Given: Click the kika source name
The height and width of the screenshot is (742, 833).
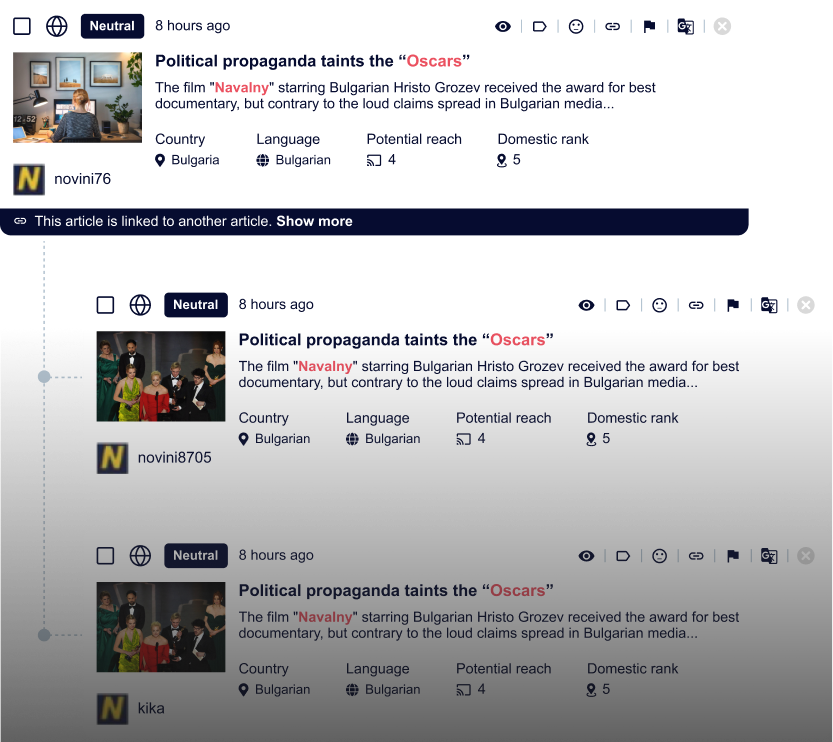Looking at the screenshot, I should coord(151,708).
